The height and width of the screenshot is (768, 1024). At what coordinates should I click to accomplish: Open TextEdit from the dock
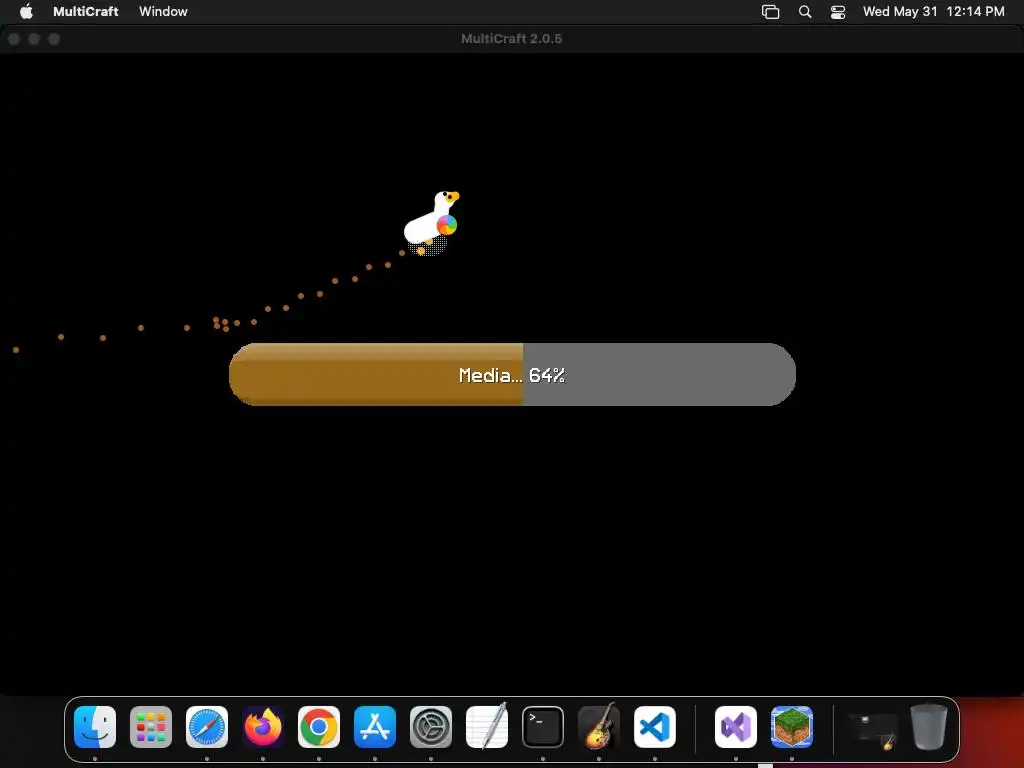pos(487,726)
